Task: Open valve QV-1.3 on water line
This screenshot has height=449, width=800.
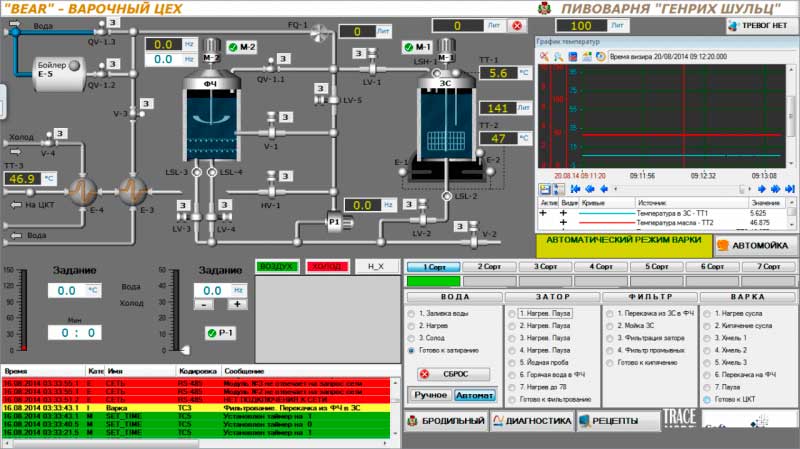Action: coord(103,31)
